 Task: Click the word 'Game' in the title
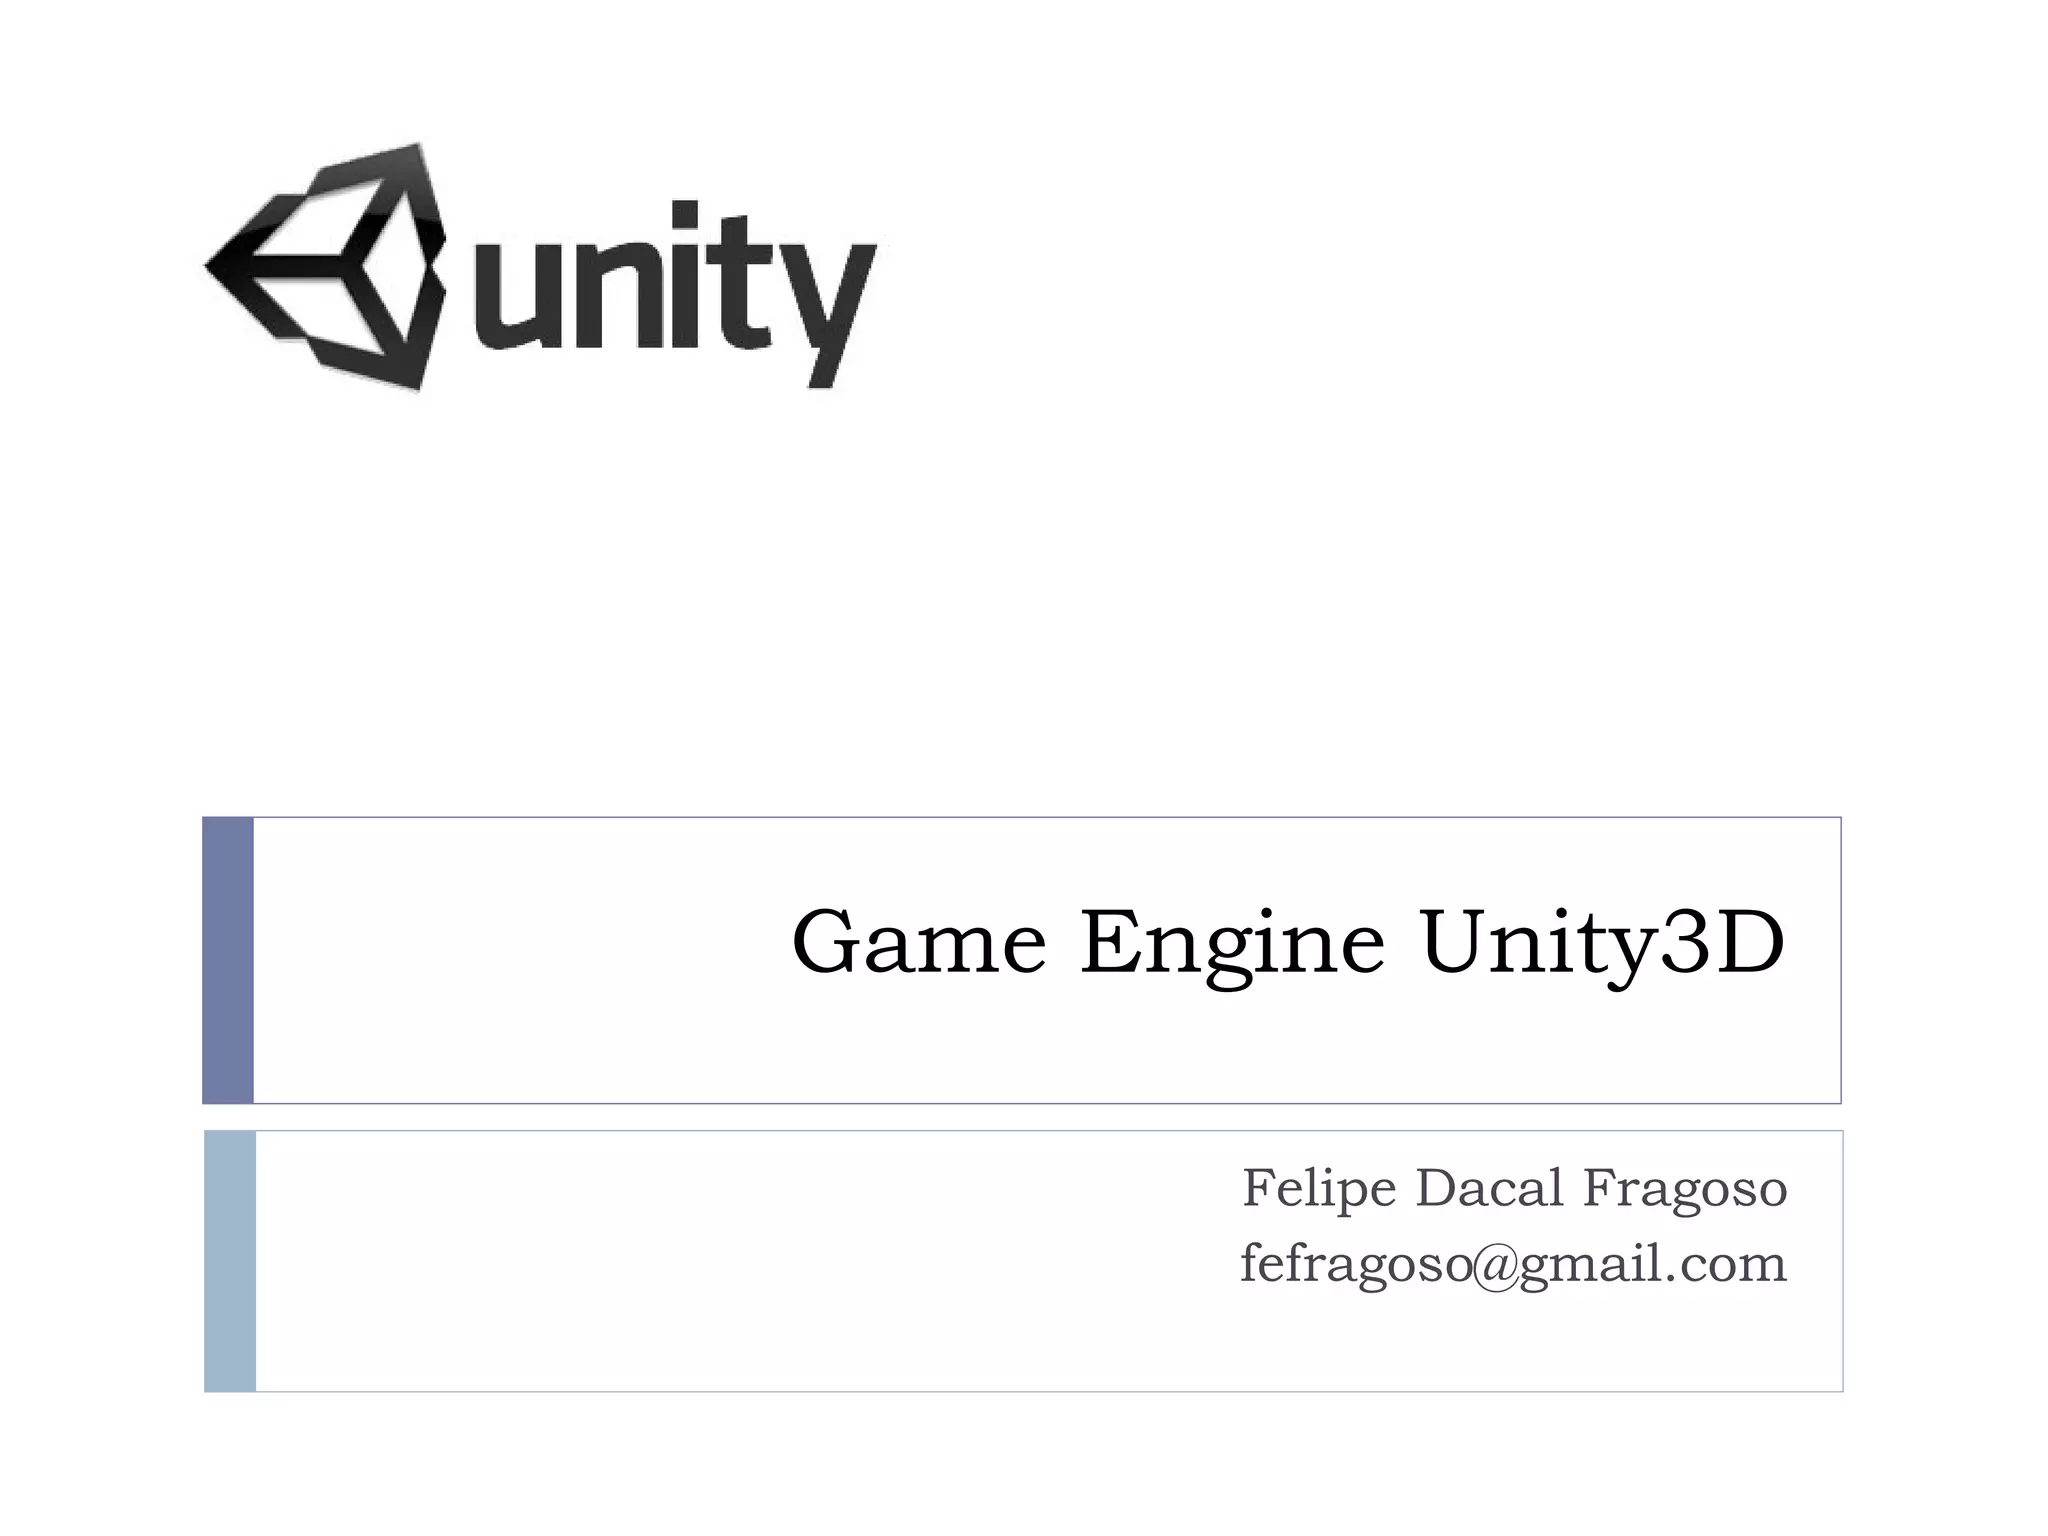[x=918, y=942]
